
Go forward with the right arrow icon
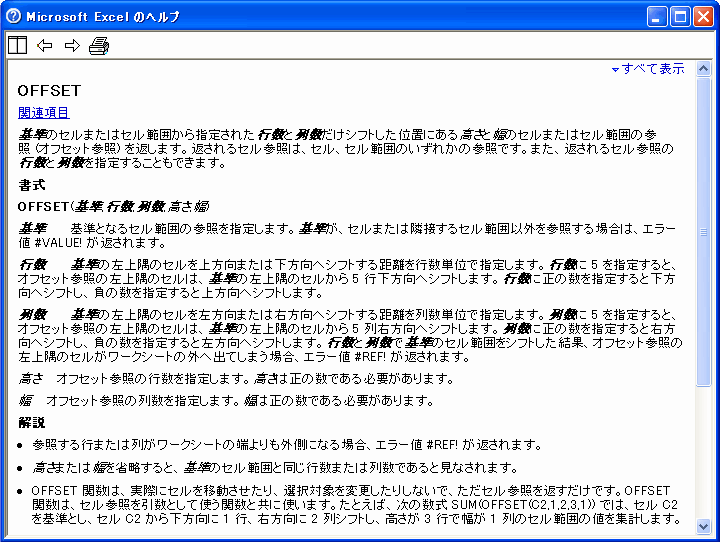(72, 45)
